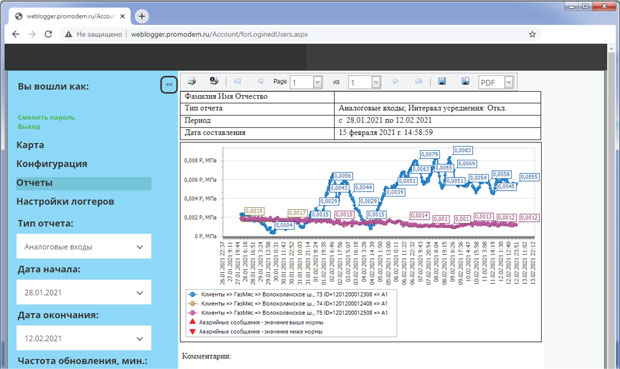Screen dimensions: 620x369
Task: Click the tan legend marker for Волоколамское ш., 74
Action: 193,303
